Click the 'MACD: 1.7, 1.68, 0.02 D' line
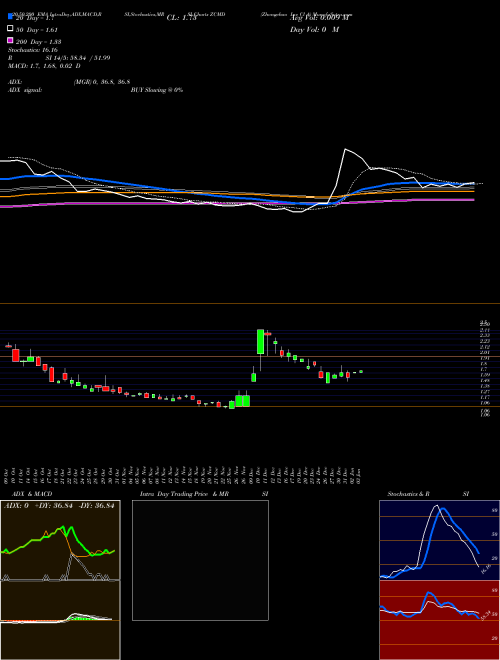Screen dimensions: 500x660 (44, 66)
